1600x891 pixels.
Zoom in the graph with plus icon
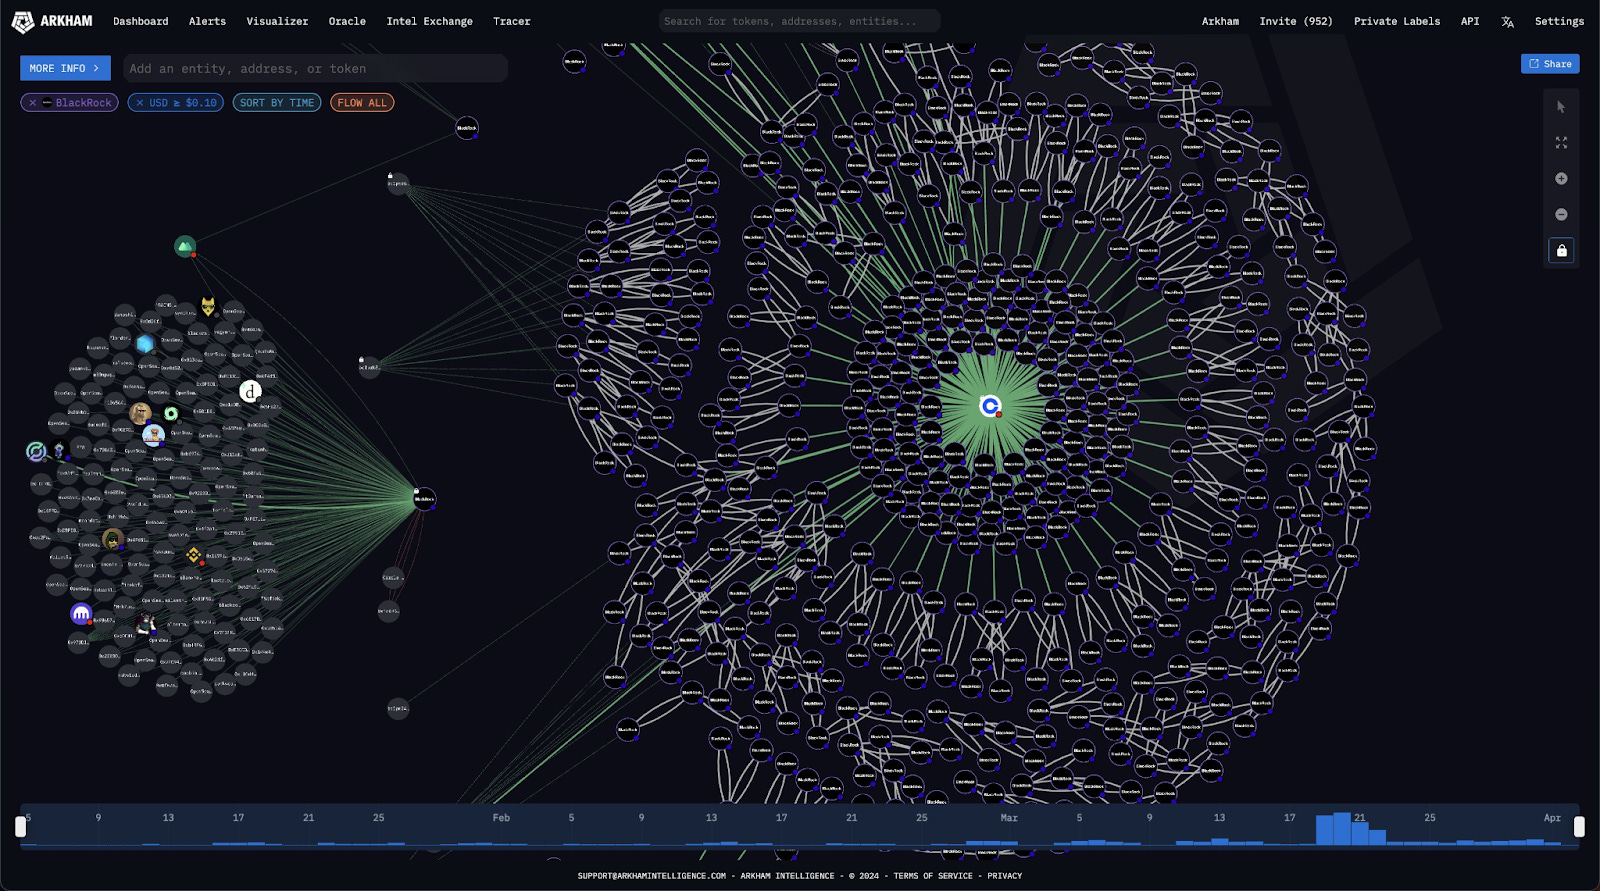(1561, 179)
